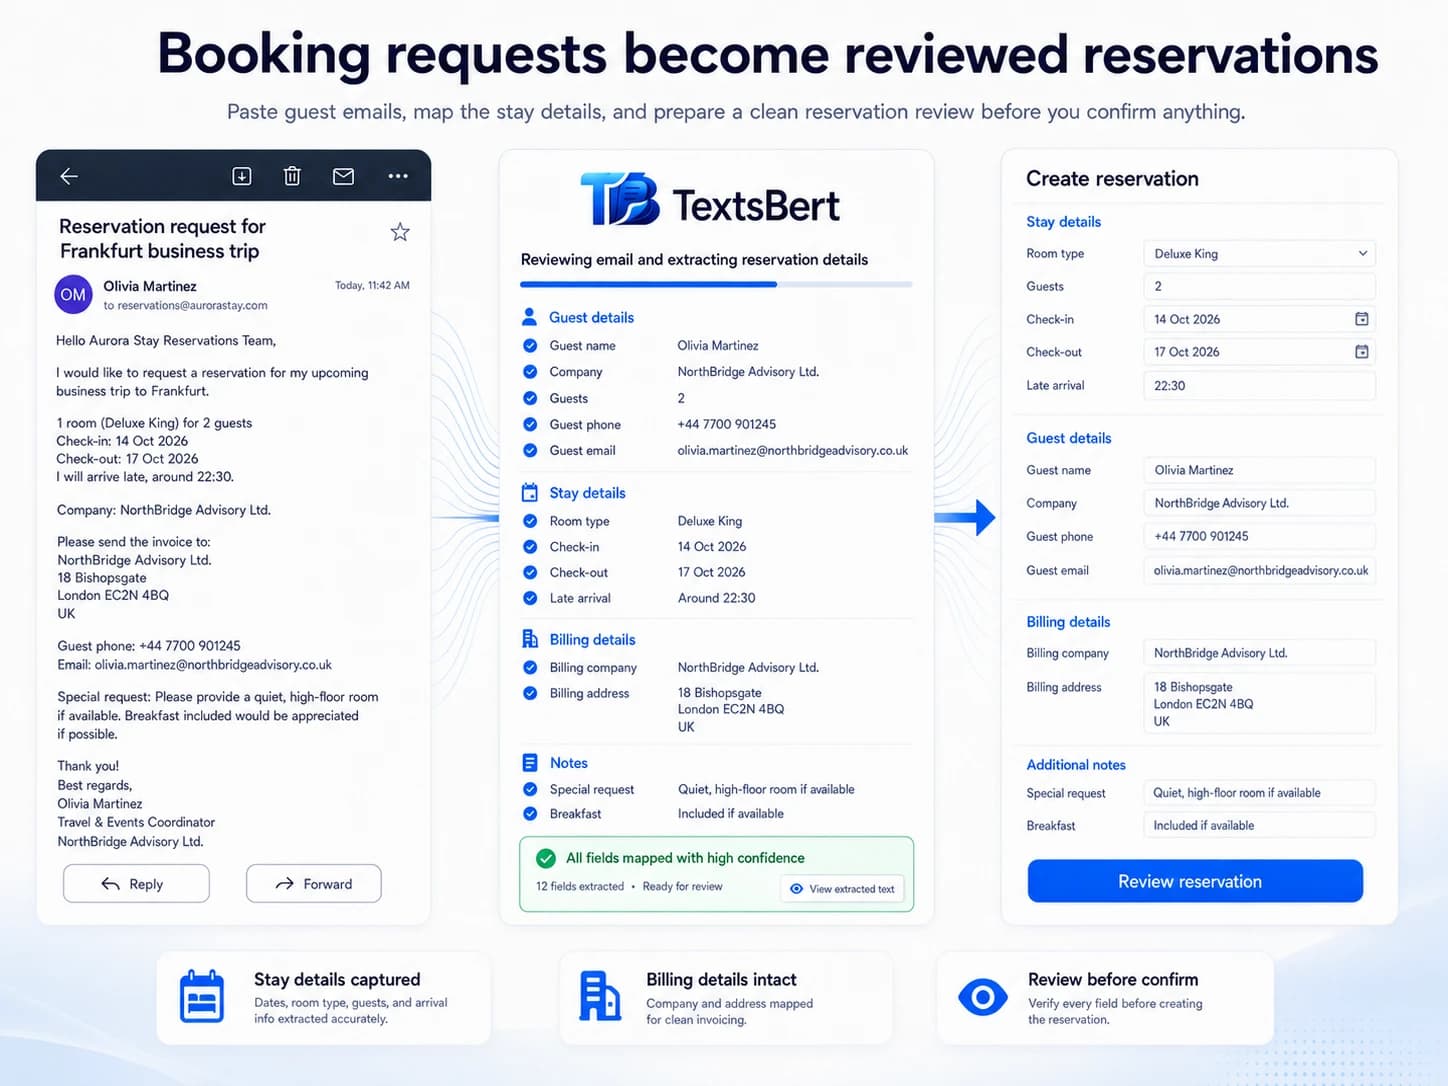The height and width of the screenshot is (1086, 1448).
Task: Click the 'All fields mapped with high confidence' message
Action: (x=685, y=858)
